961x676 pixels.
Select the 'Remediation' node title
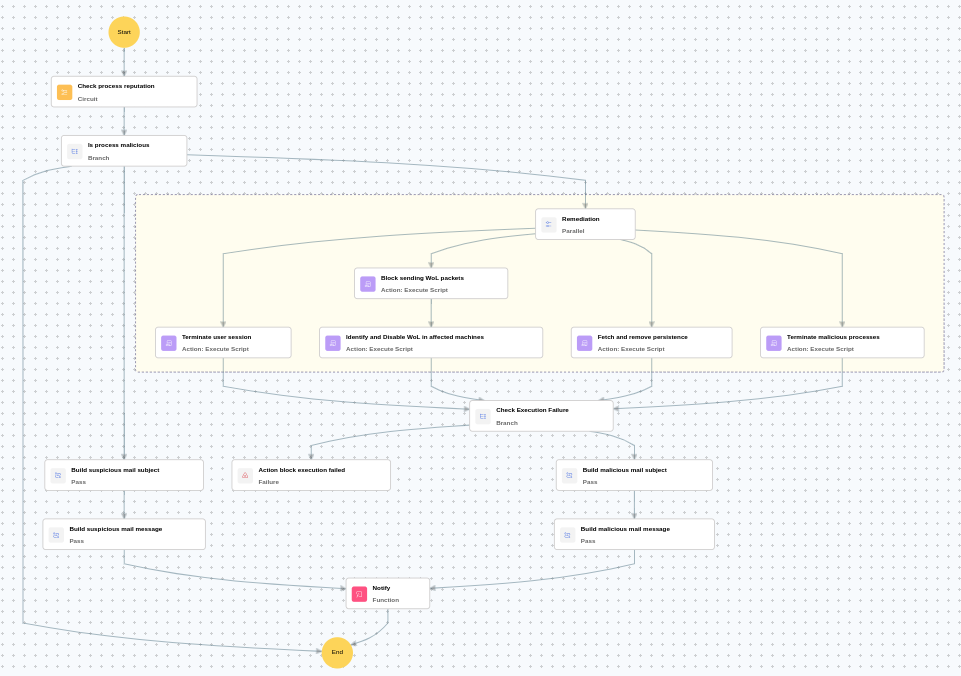(x=580, y=219)
